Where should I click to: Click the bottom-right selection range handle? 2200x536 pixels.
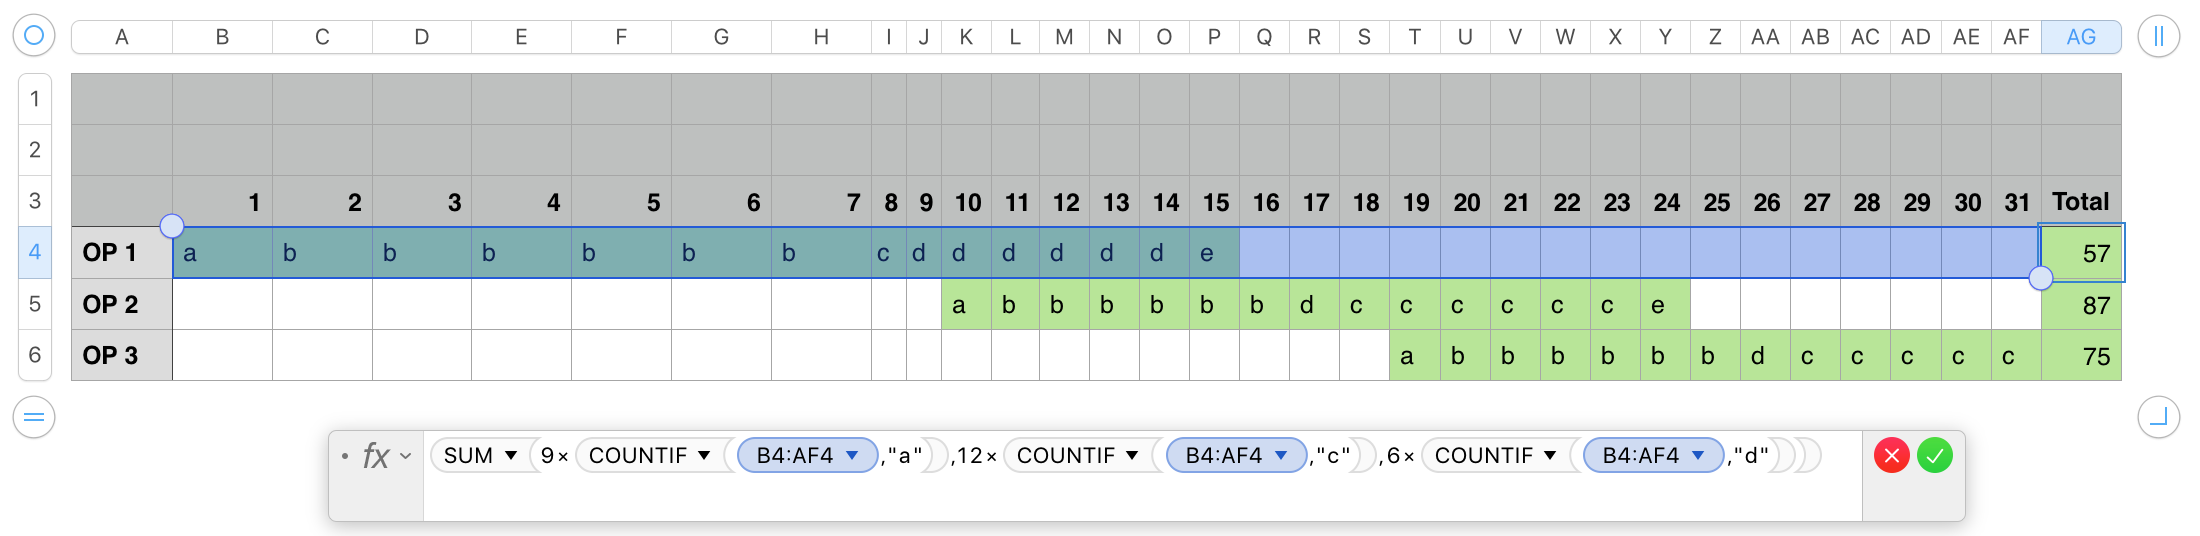(x=2040, y=278)
